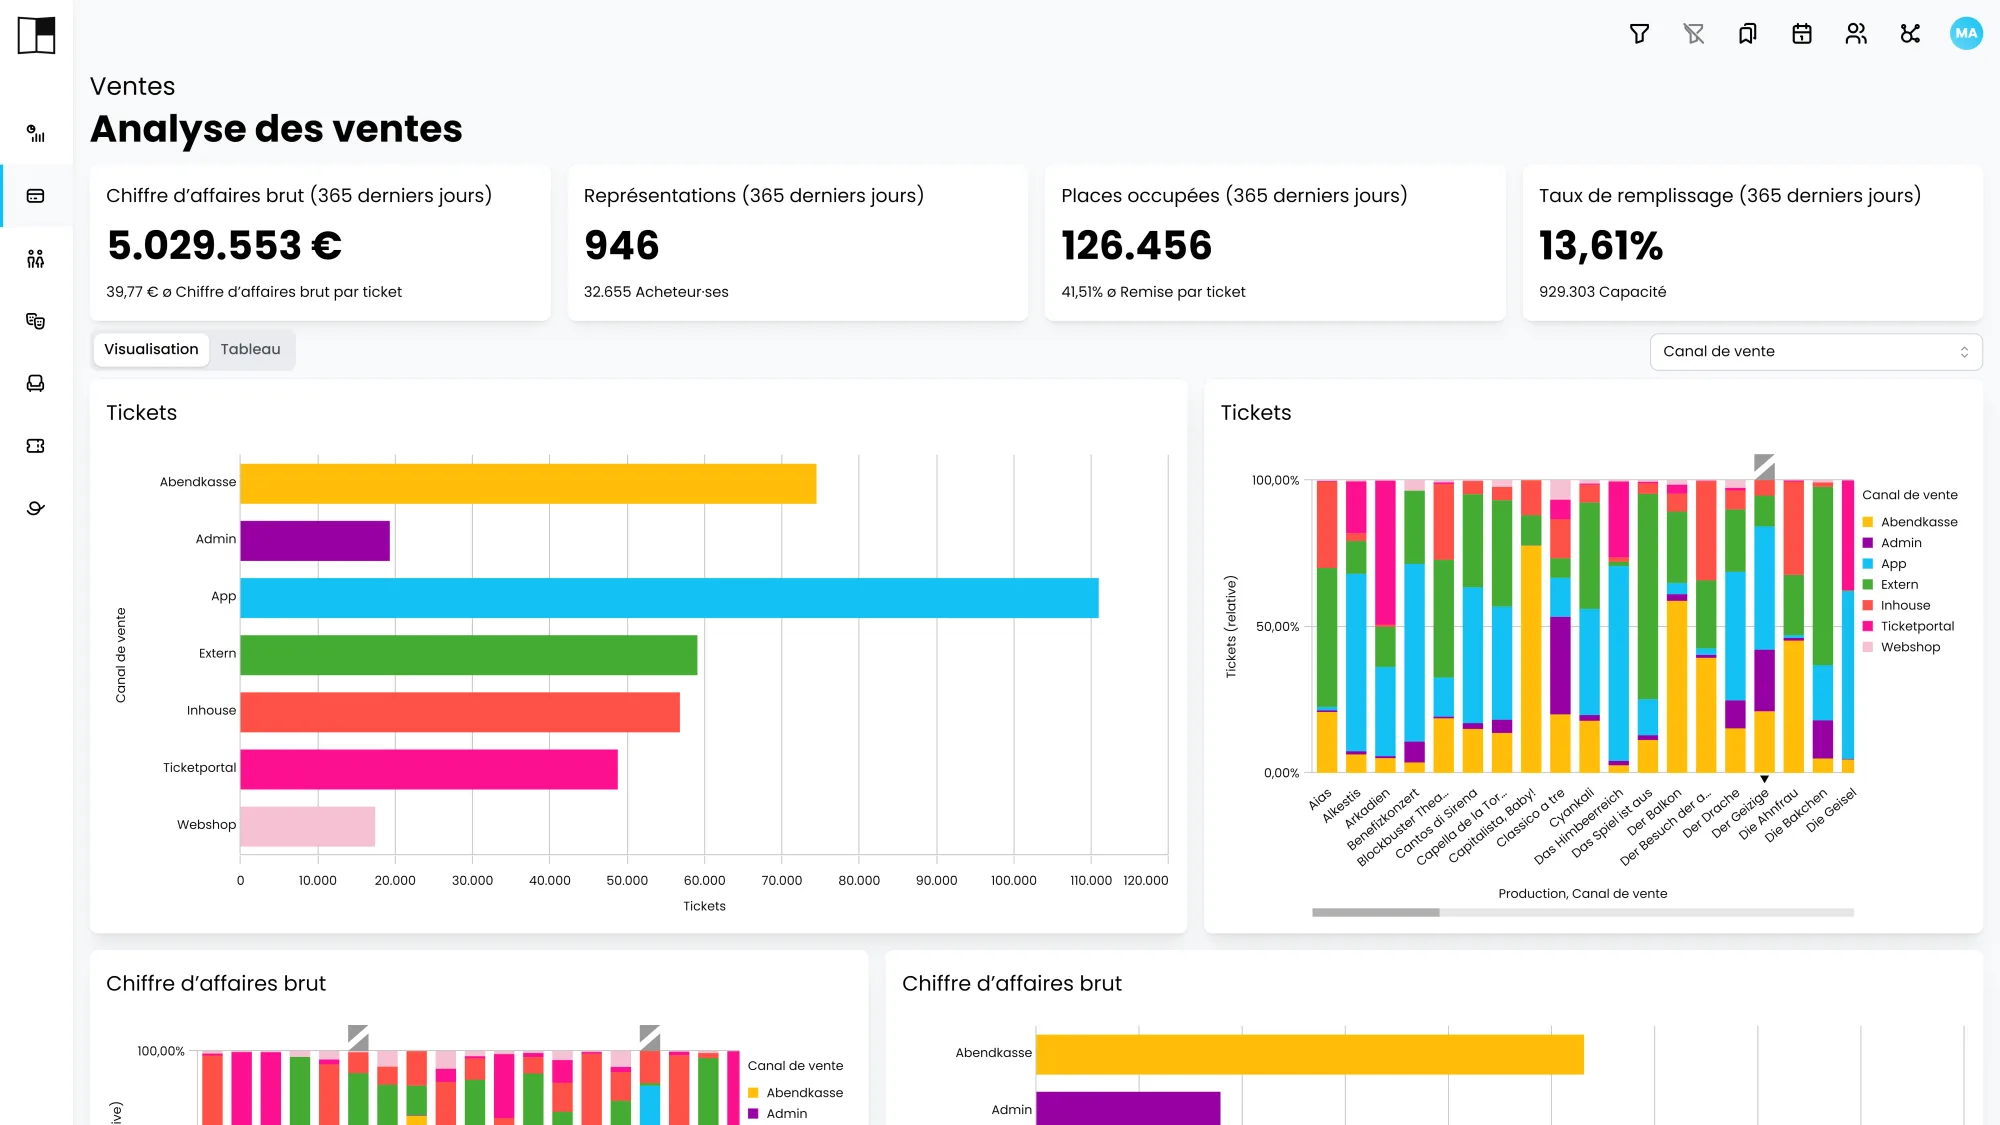Screen dimensions: 2000x1125
Task: Select the Places occupées KPI card
Action: (1275, 243)
